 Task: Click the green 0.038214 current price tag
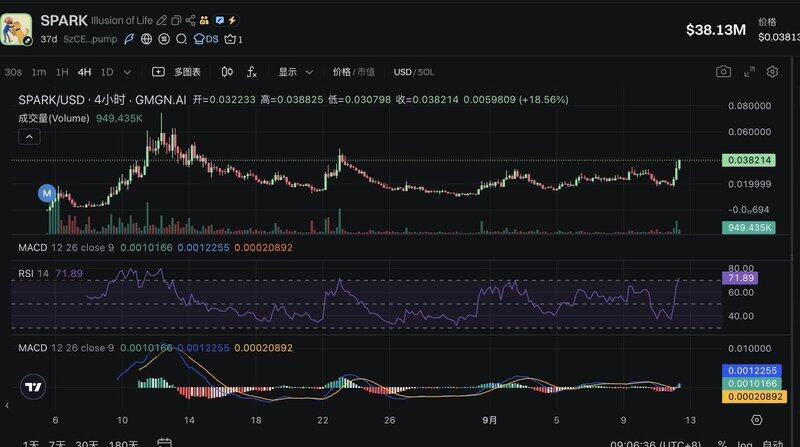(748, 160)
